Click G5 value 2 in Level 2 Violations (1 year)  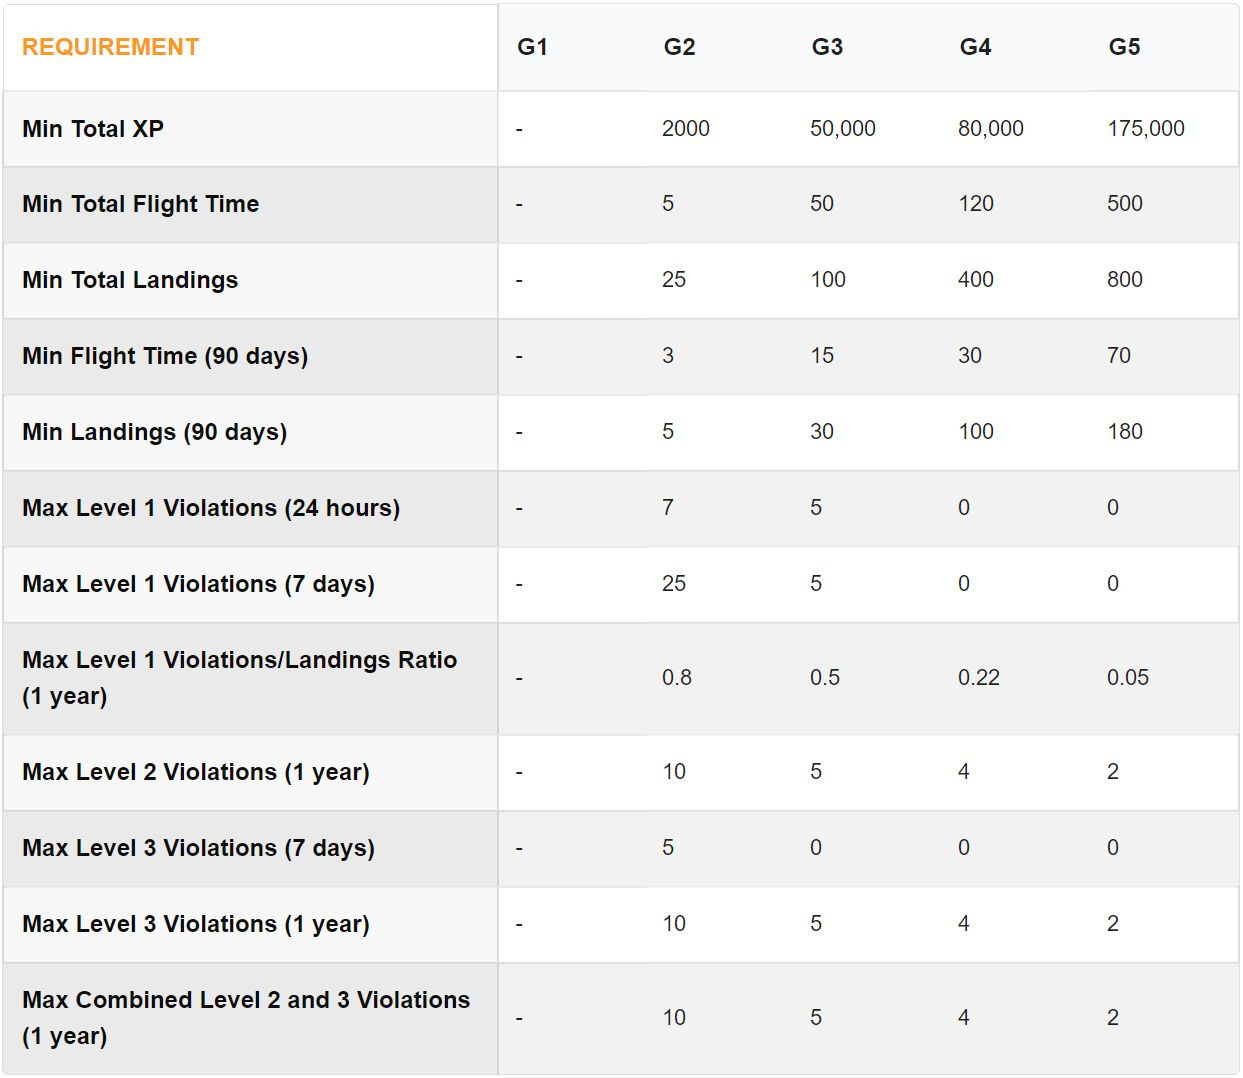(1113, 772)
